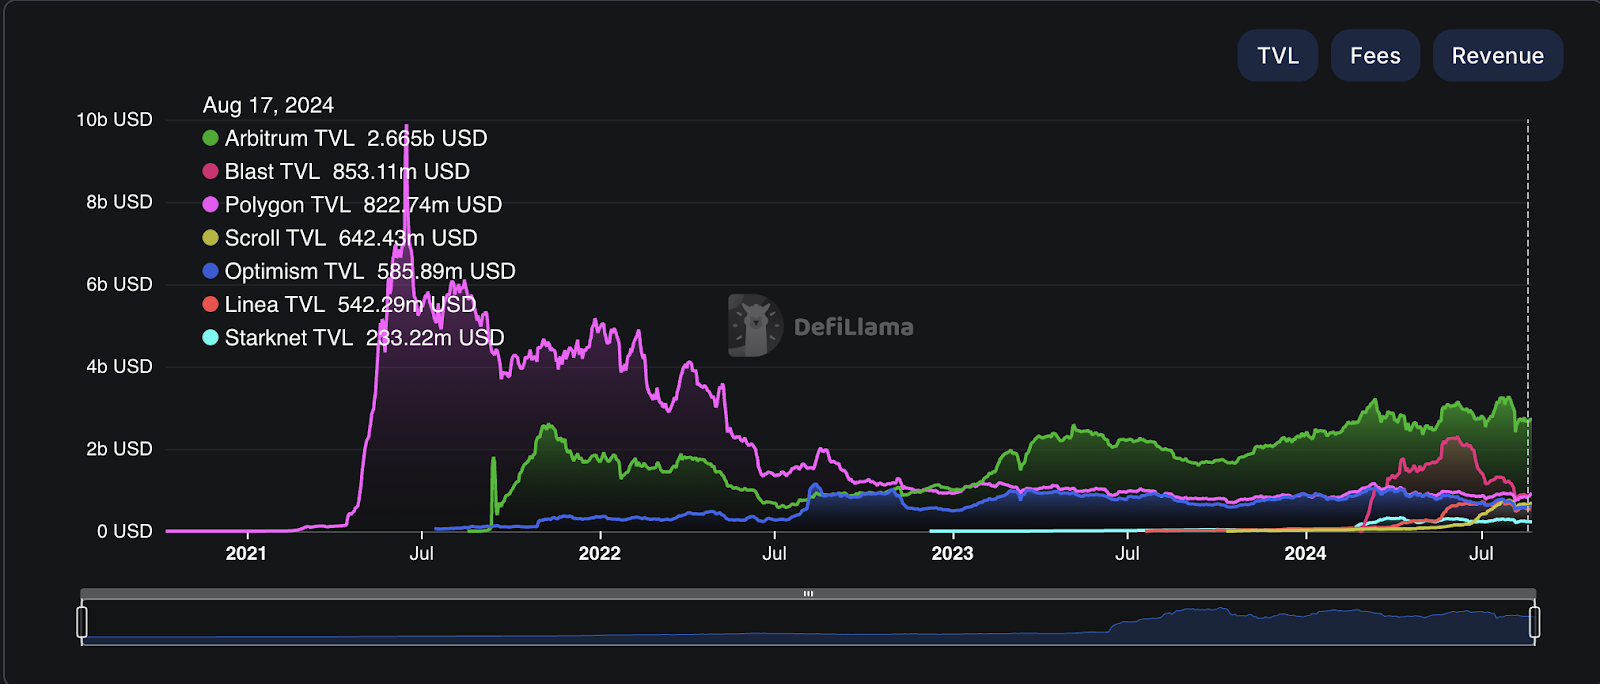Click the 0 USD axis label
The width and height of the screenshot is (1600, 684).
coord(124,531)
